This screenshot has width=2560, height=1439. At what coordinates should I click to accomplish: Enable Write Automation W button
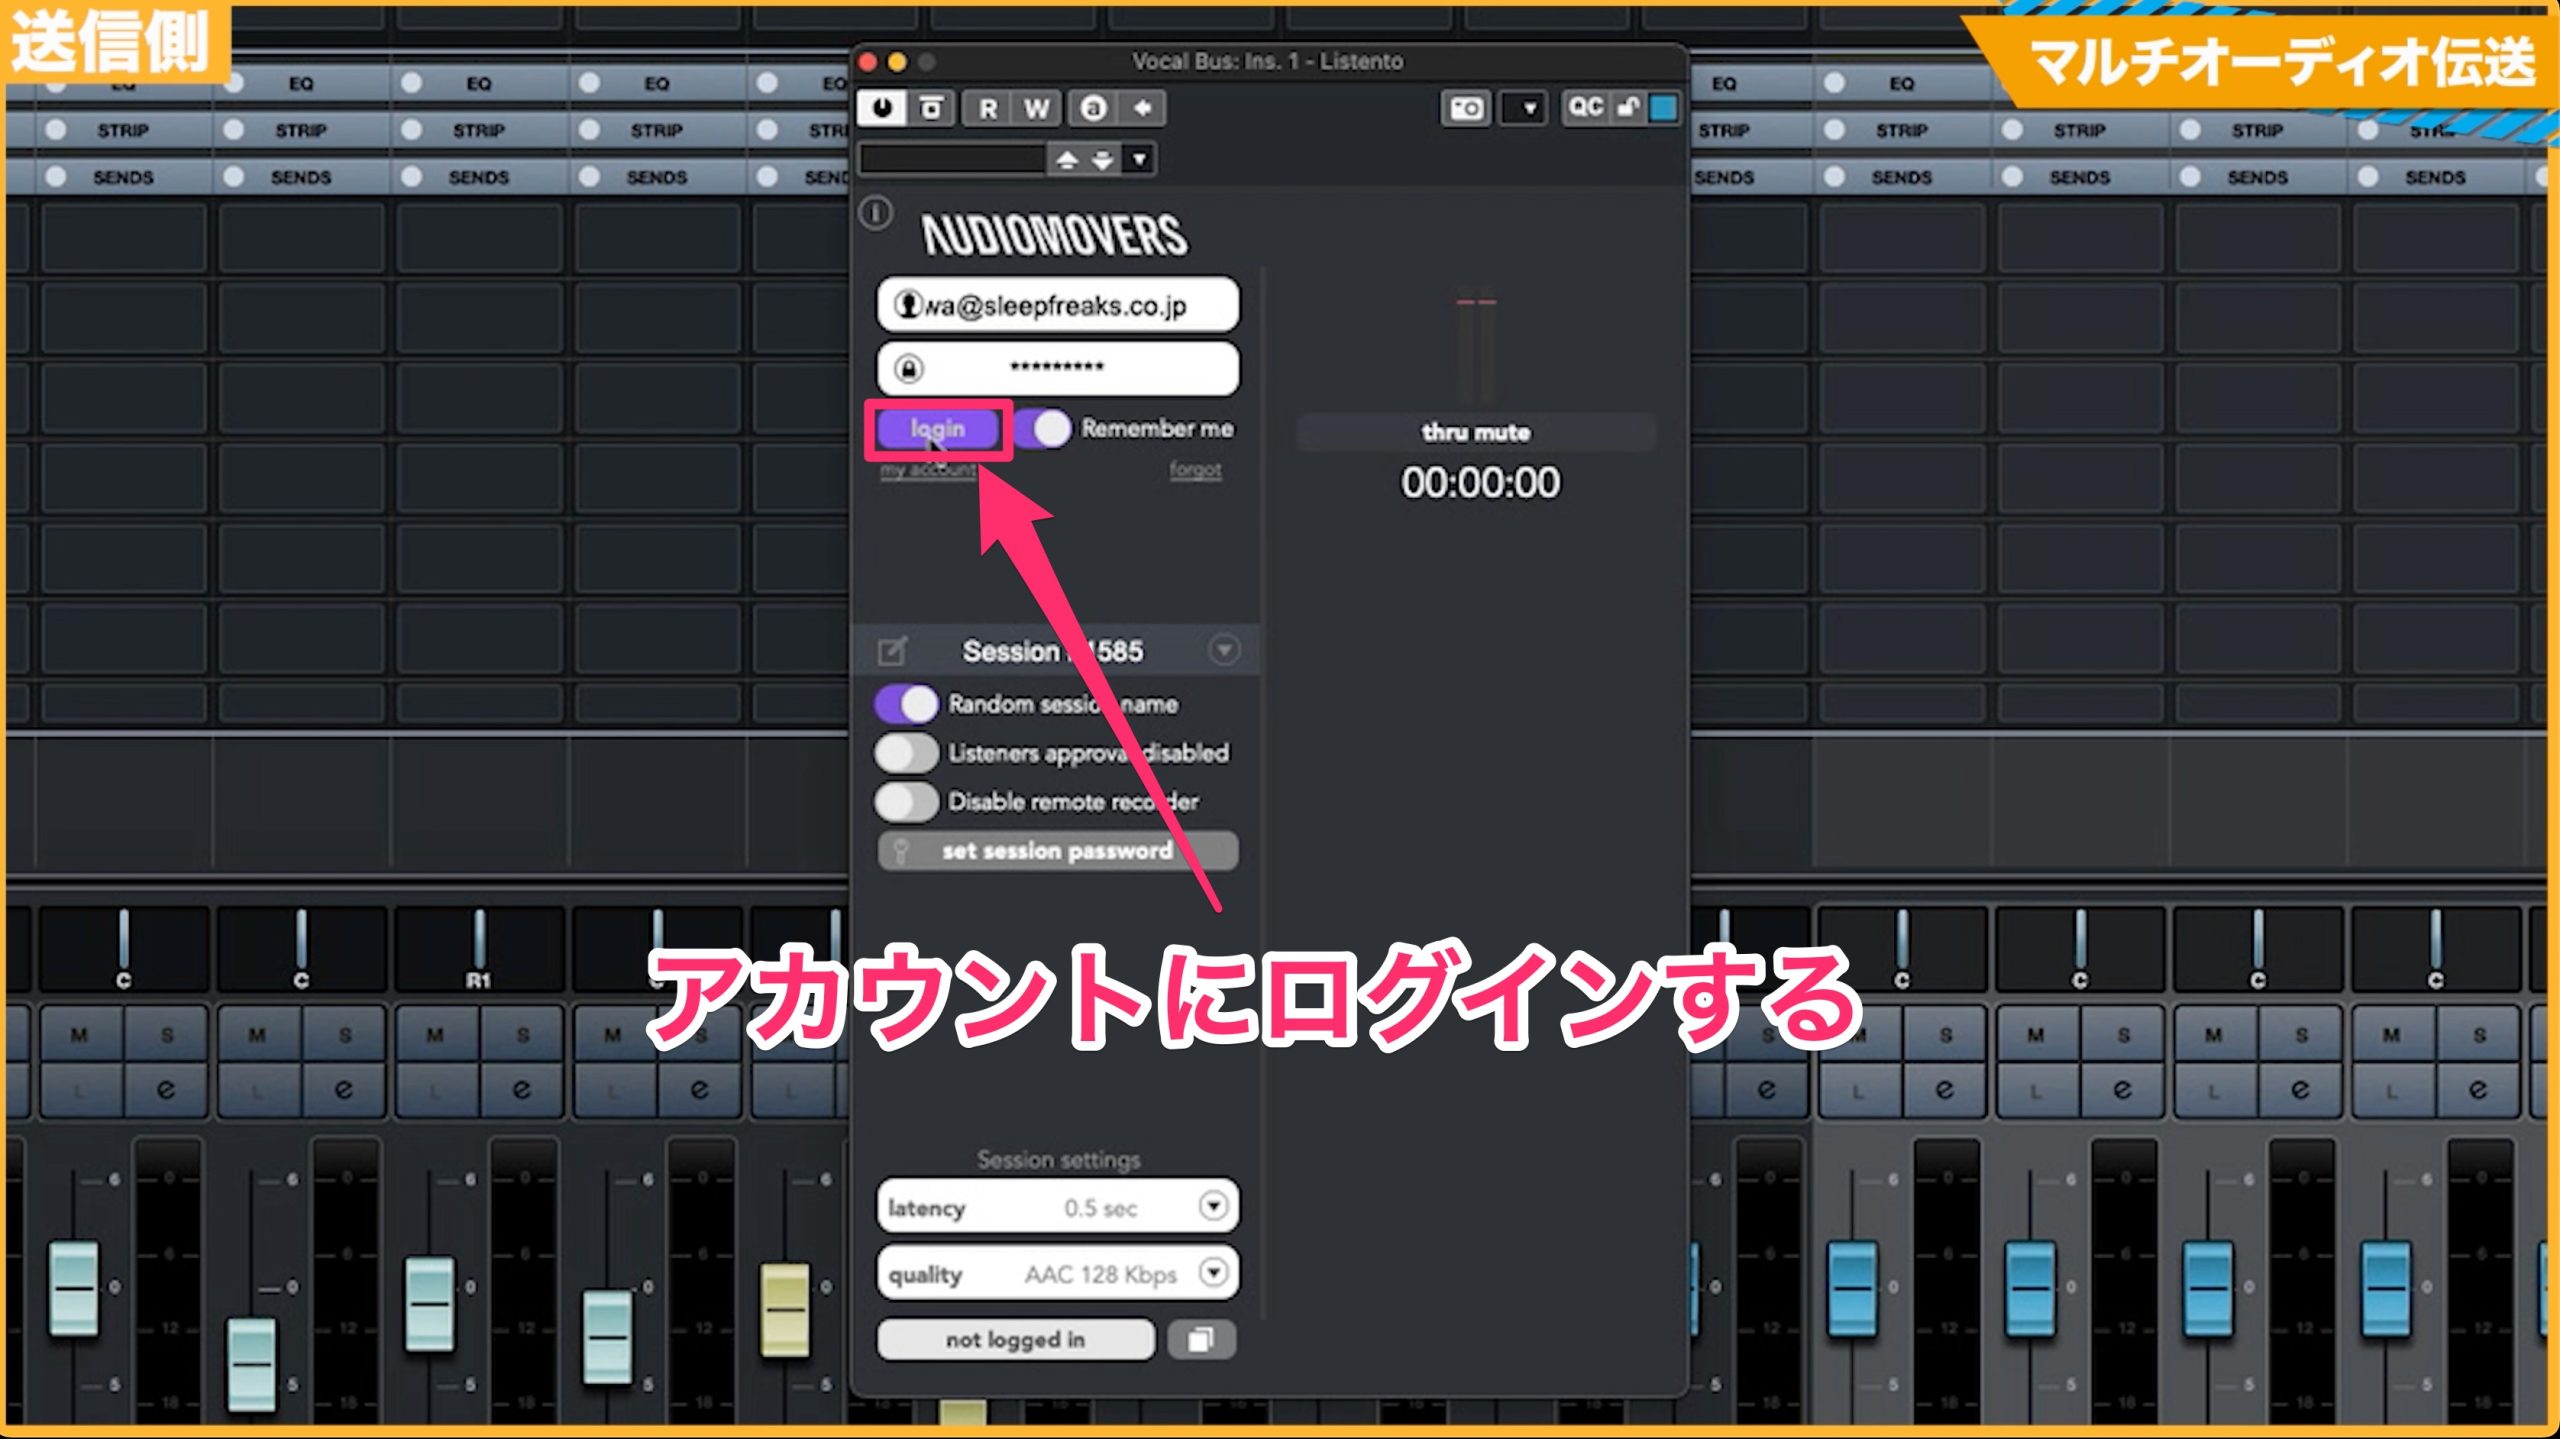1036,108
